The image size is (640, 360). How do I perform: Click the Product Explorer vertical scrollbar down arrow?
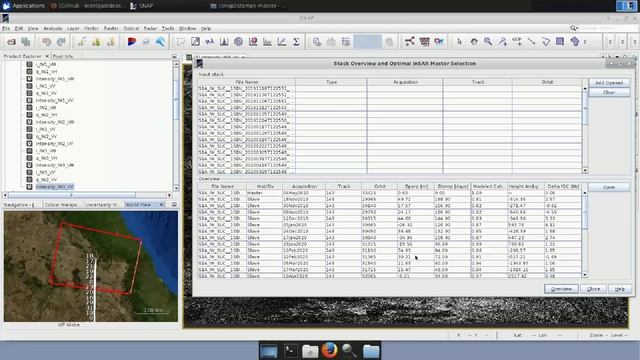click(x=176, y=188)
